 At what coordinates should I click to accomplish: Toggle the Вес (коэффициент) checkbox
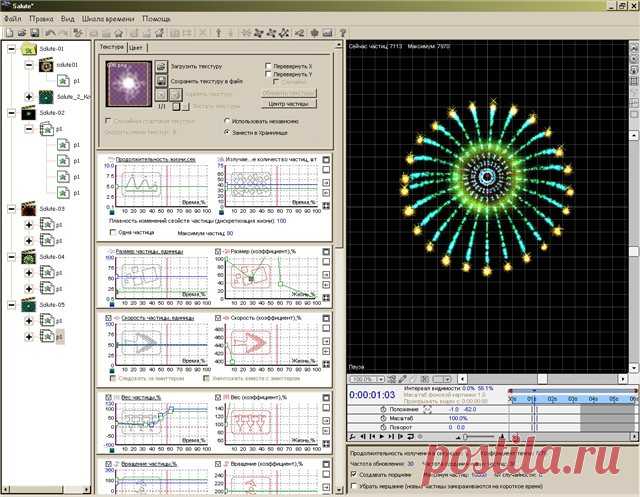pos(218,397)
